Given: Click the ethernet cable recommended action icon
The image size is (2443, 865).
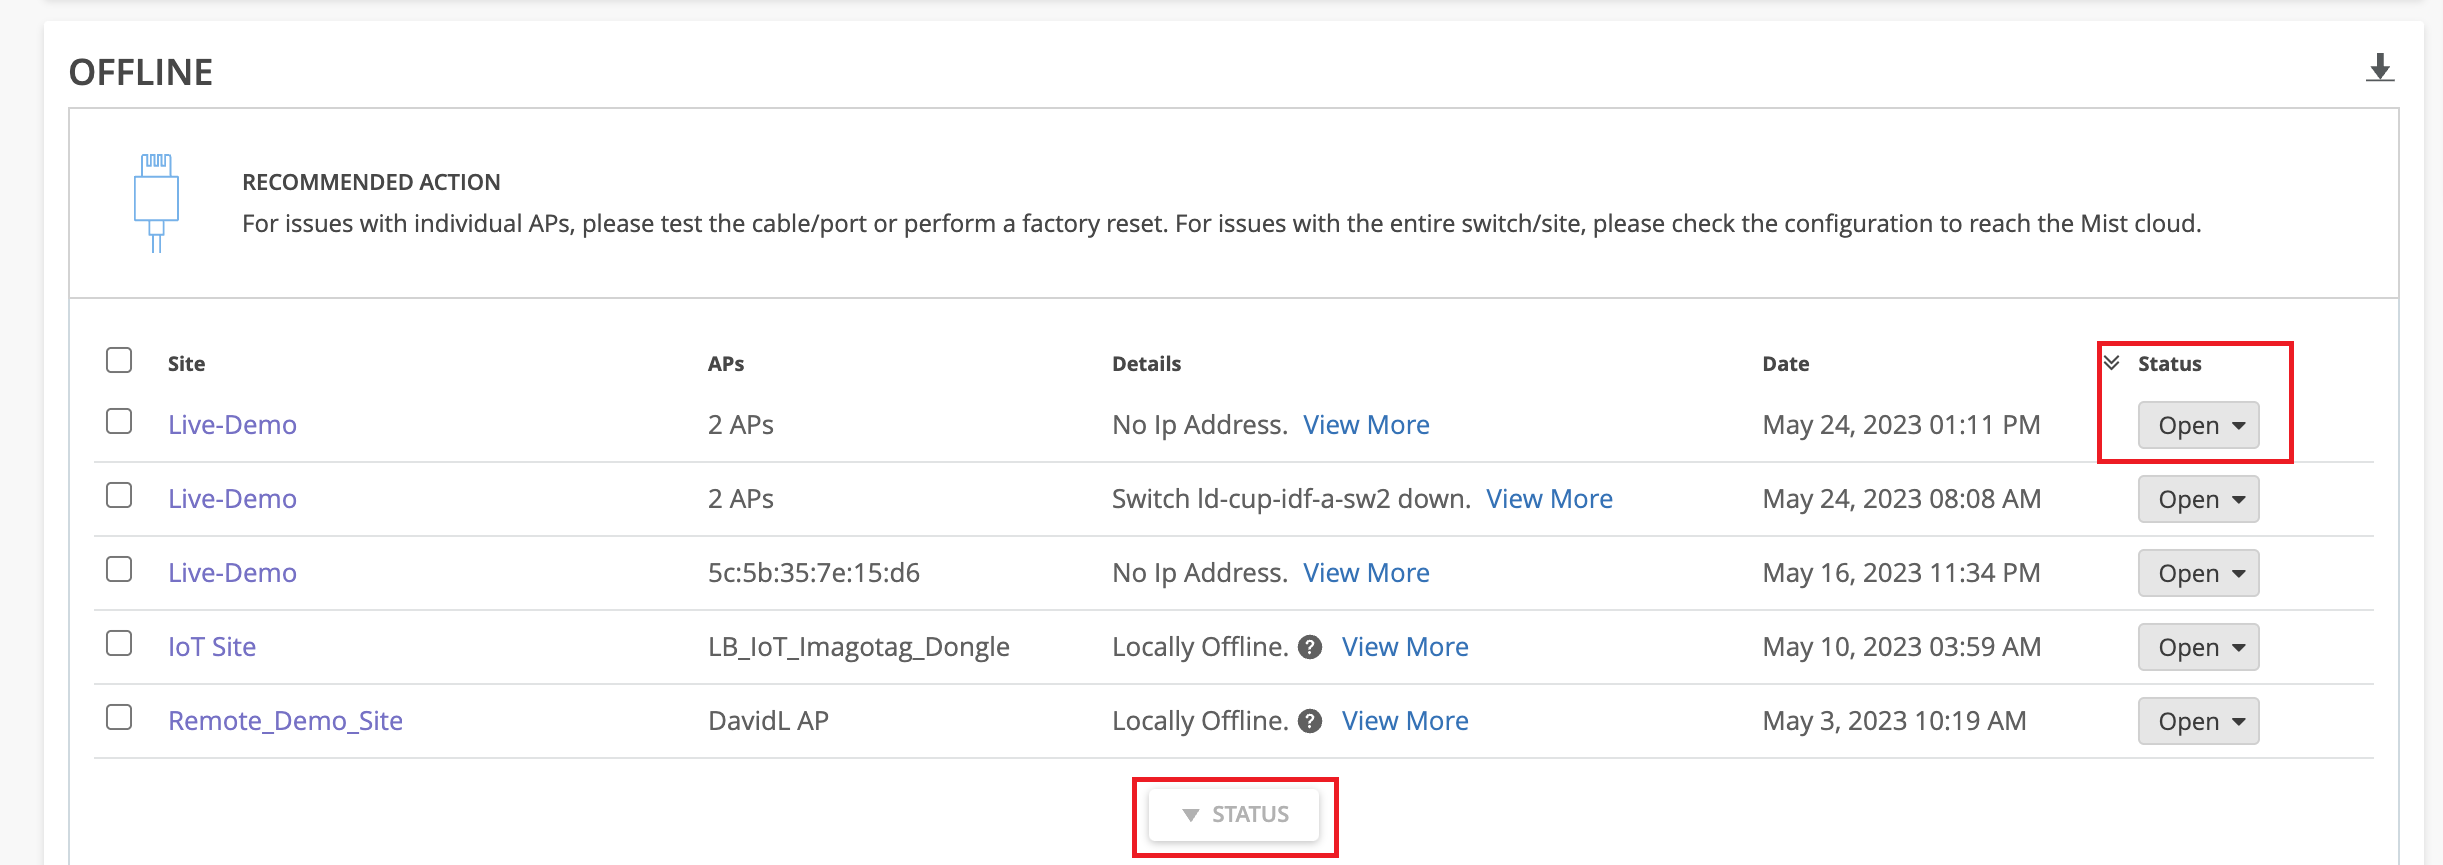Looking at the screenshot, I should pyautogui.click(x=156, y=203).
